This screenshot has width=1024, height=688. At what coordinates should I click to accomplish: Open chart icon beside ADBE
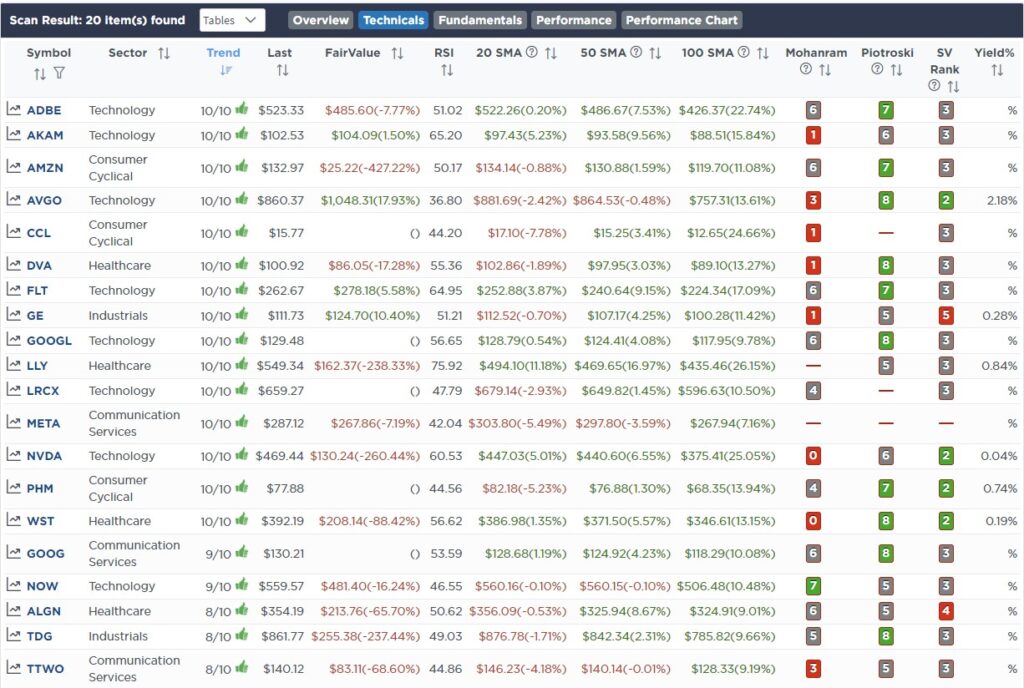[x=13, y=109]
